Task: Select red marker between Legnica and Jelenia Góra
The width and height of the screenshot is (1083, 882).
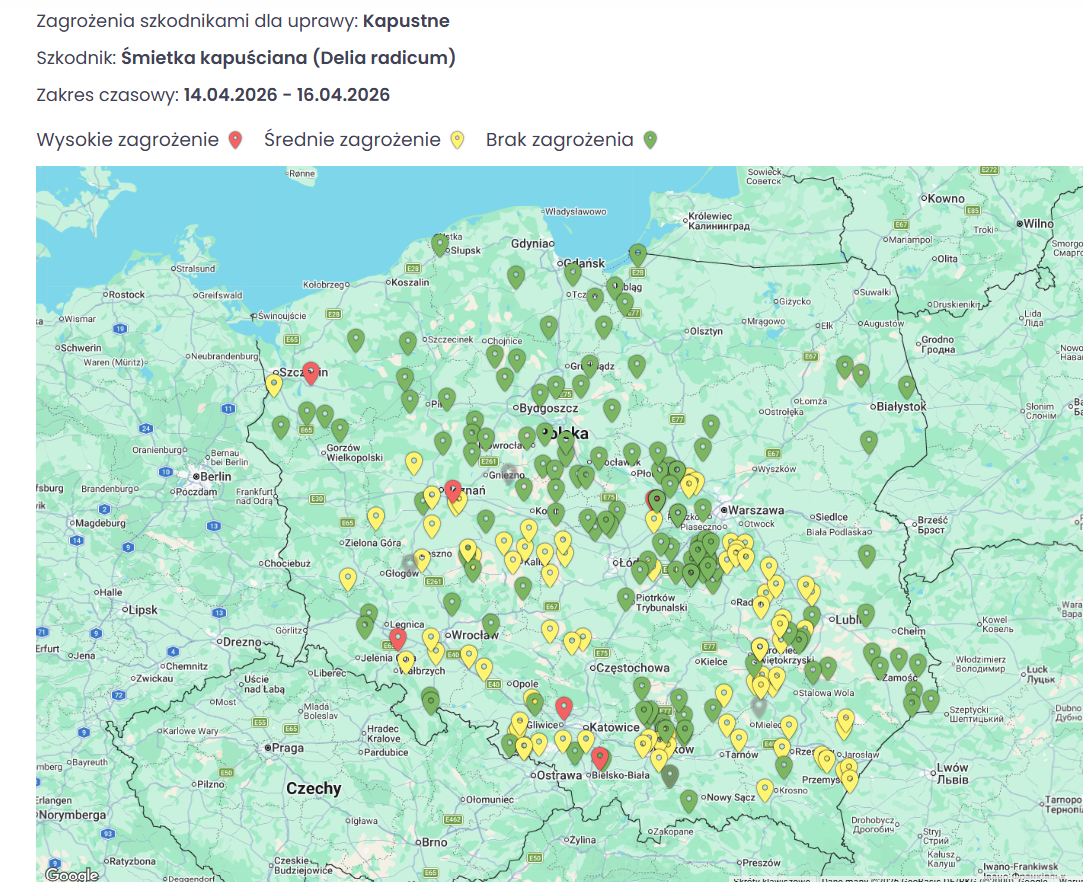Action: (x=398, y=639)
